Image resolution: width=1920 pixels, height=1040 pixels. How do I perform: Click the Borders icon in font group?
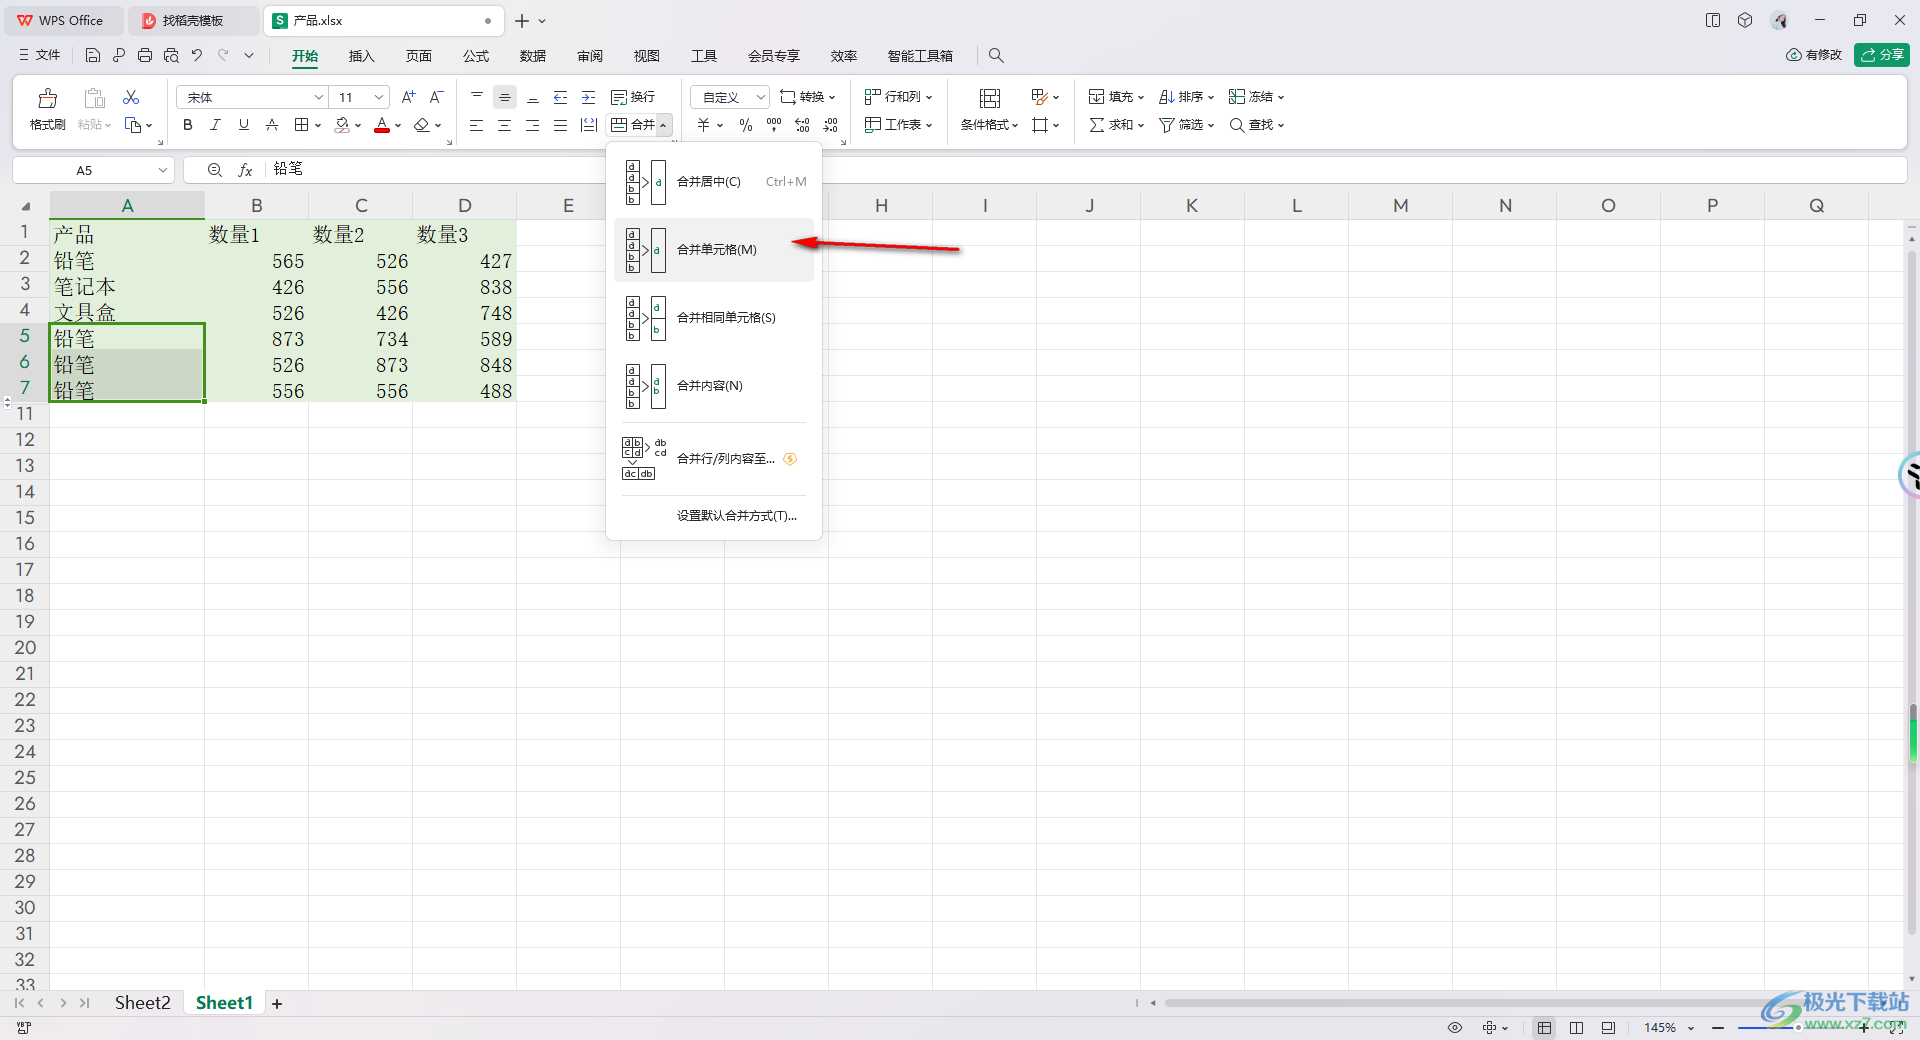coord(301,125)
